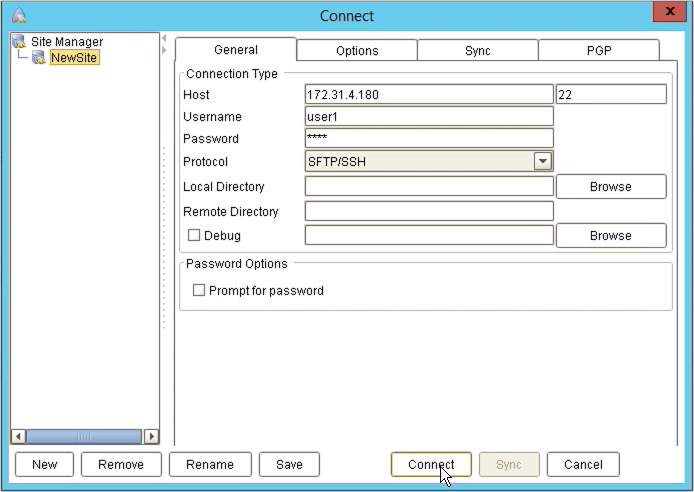Image resolution: width=694 pixels, height=492 pixels.
Task: Switch to the General tab
Action: [x=235, y=50]
